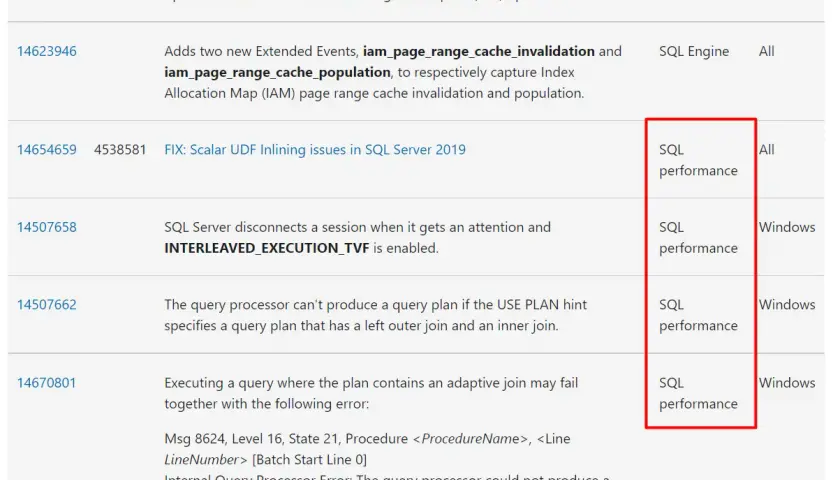Click Windows platform cell in 14507662 row

point(787,305)
